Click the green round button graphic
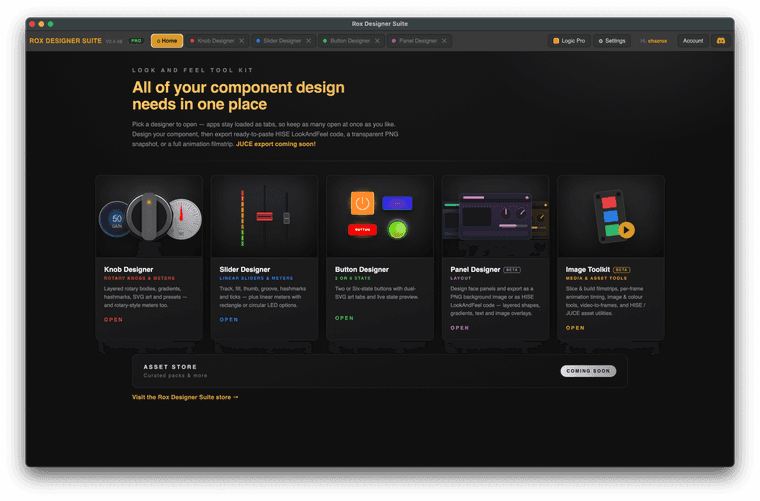The width and height of the screenshot is (760, 501). (397, 229)
